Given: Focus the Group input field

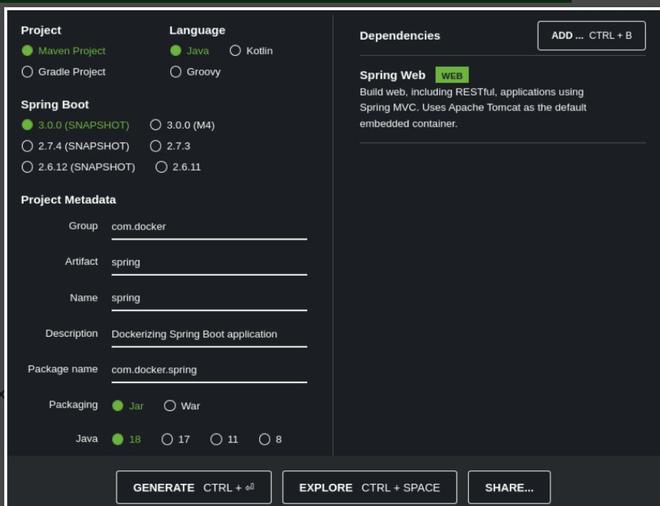Looking at the screenshot, I should point(209,227).
